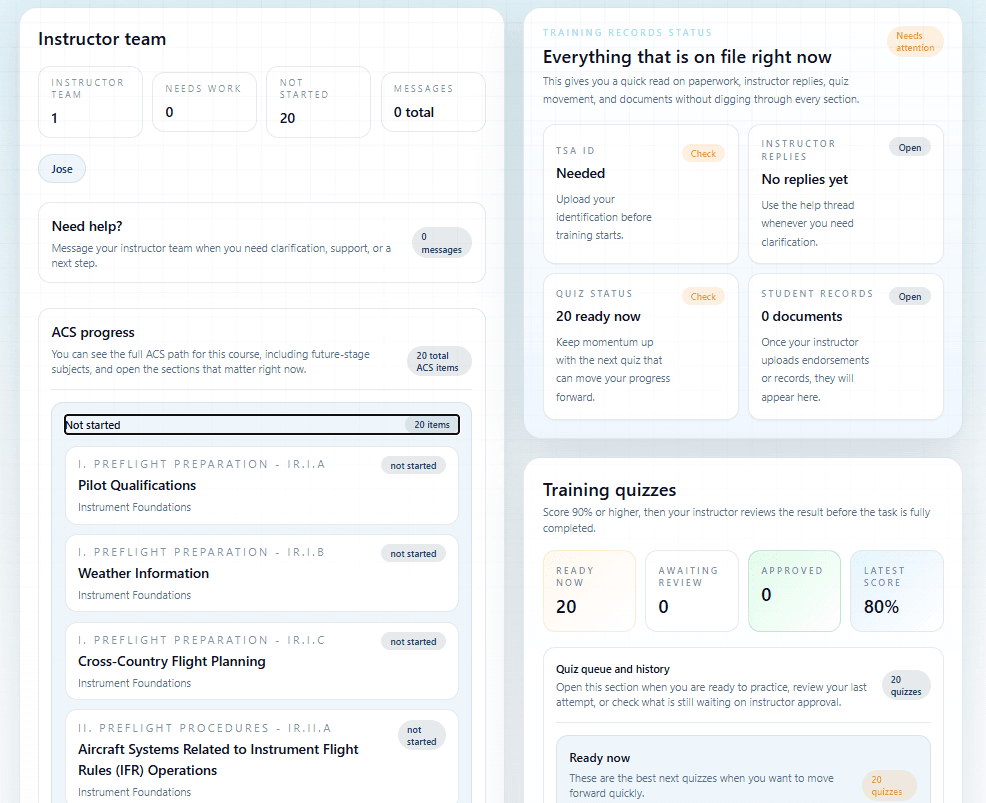Click the Approved 0 stat tile
The height and width of the screenshot is (803, 986).
click(794, 591)
